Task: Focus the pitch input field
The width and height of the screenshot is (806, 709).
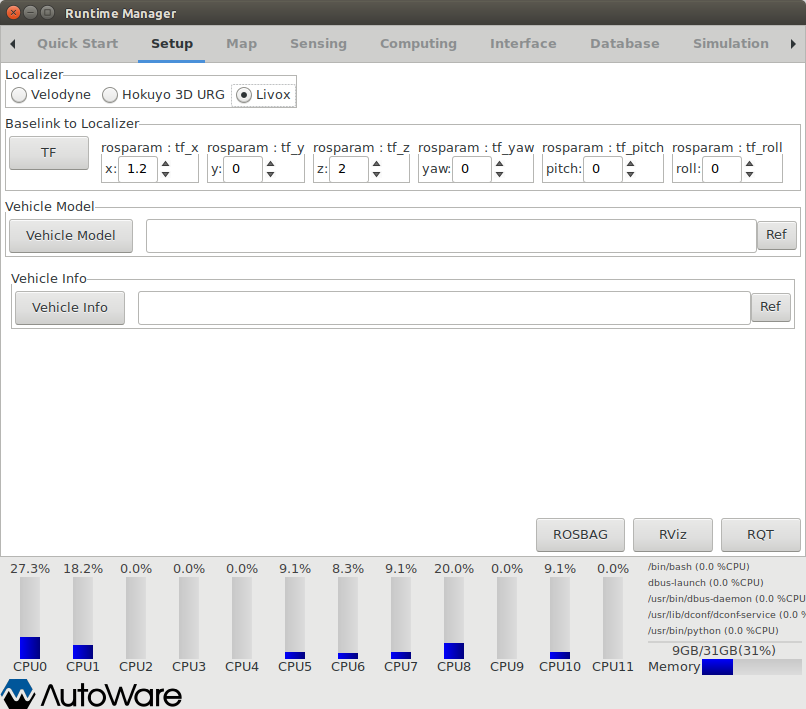Action: [603, 169]
